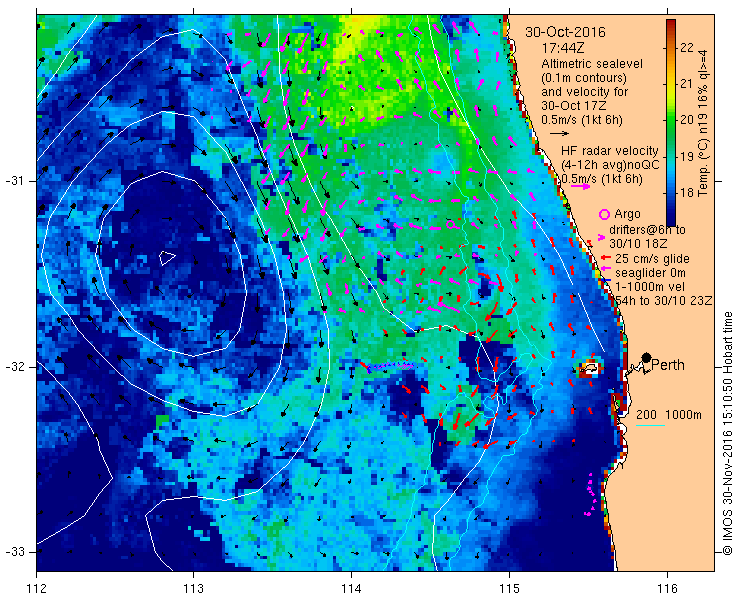Click the longitude axis label 115
740x600 pixels.
509,589
